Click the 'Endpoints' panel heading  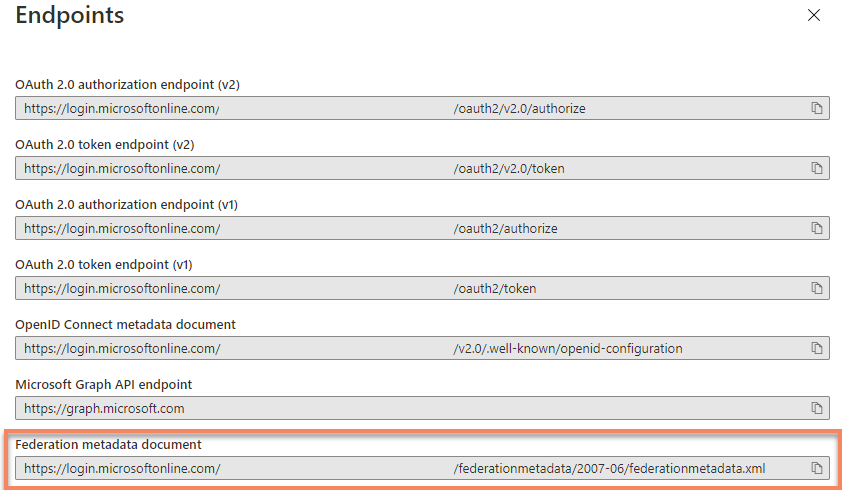70,16
